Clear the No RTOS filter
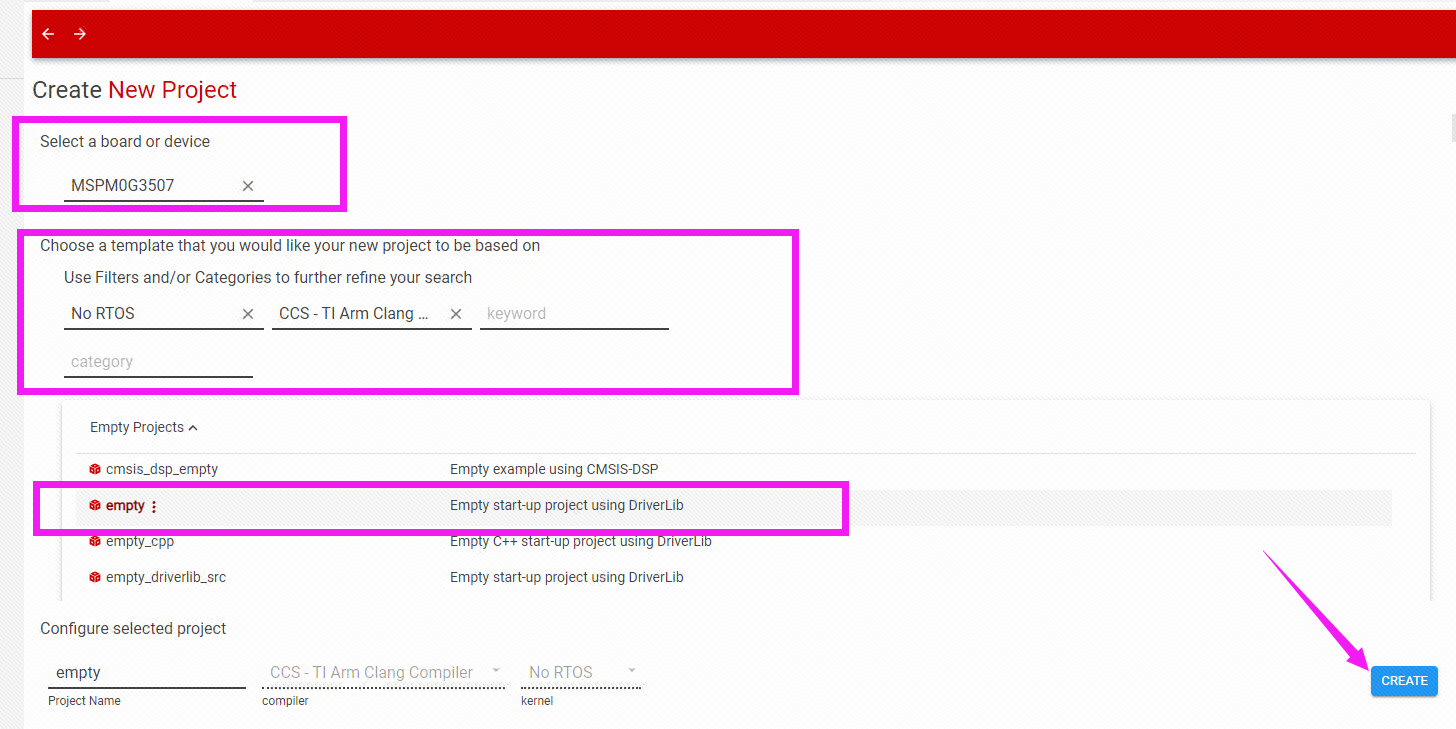This screenshot has height=729, width=1456. tap(248, 314)
